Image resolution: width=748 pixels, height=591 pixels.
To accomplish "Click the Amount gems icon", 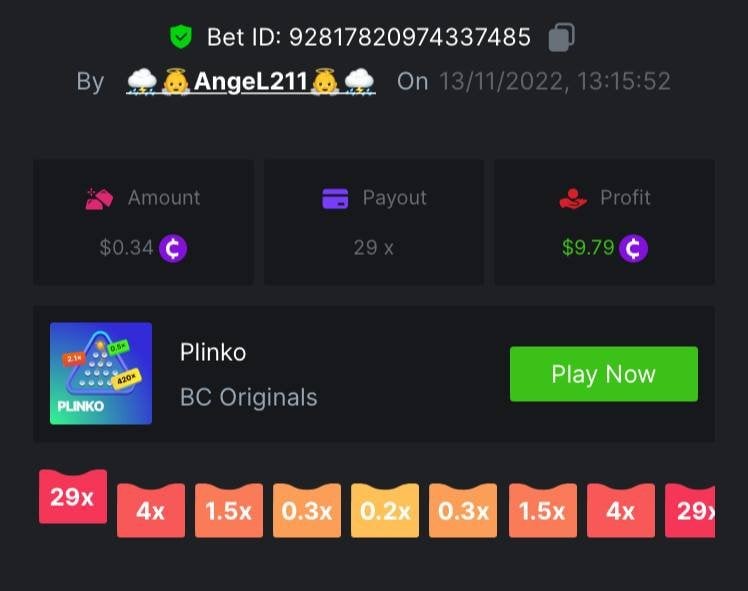I will (99, 198).
